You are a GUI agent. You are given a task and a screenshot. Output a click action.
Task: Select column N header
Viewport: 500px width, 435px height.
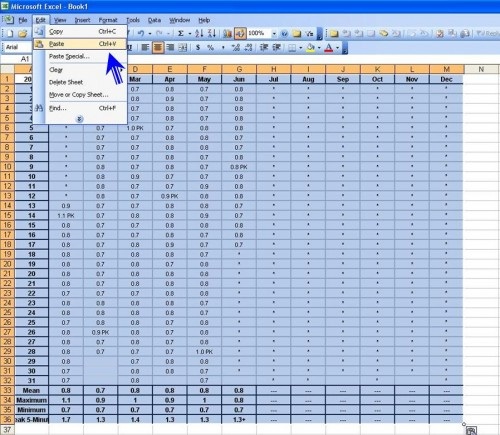[481, 69]
